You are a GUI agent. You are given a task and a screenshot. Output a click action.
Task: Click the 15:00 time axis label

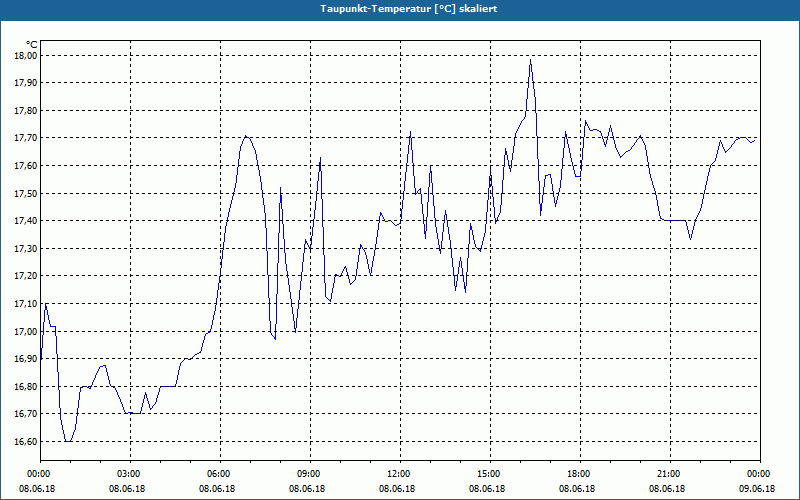(490, 474)
